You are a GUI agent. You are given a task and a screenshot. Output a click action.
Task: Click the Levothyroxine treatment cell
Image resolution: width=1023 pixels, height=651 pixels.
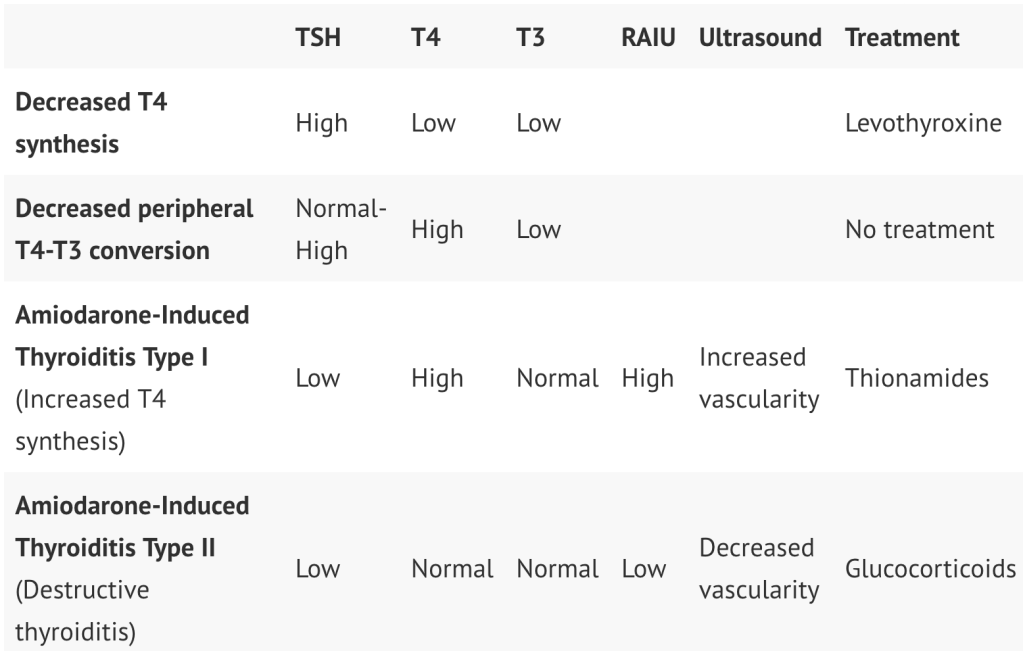923,123
